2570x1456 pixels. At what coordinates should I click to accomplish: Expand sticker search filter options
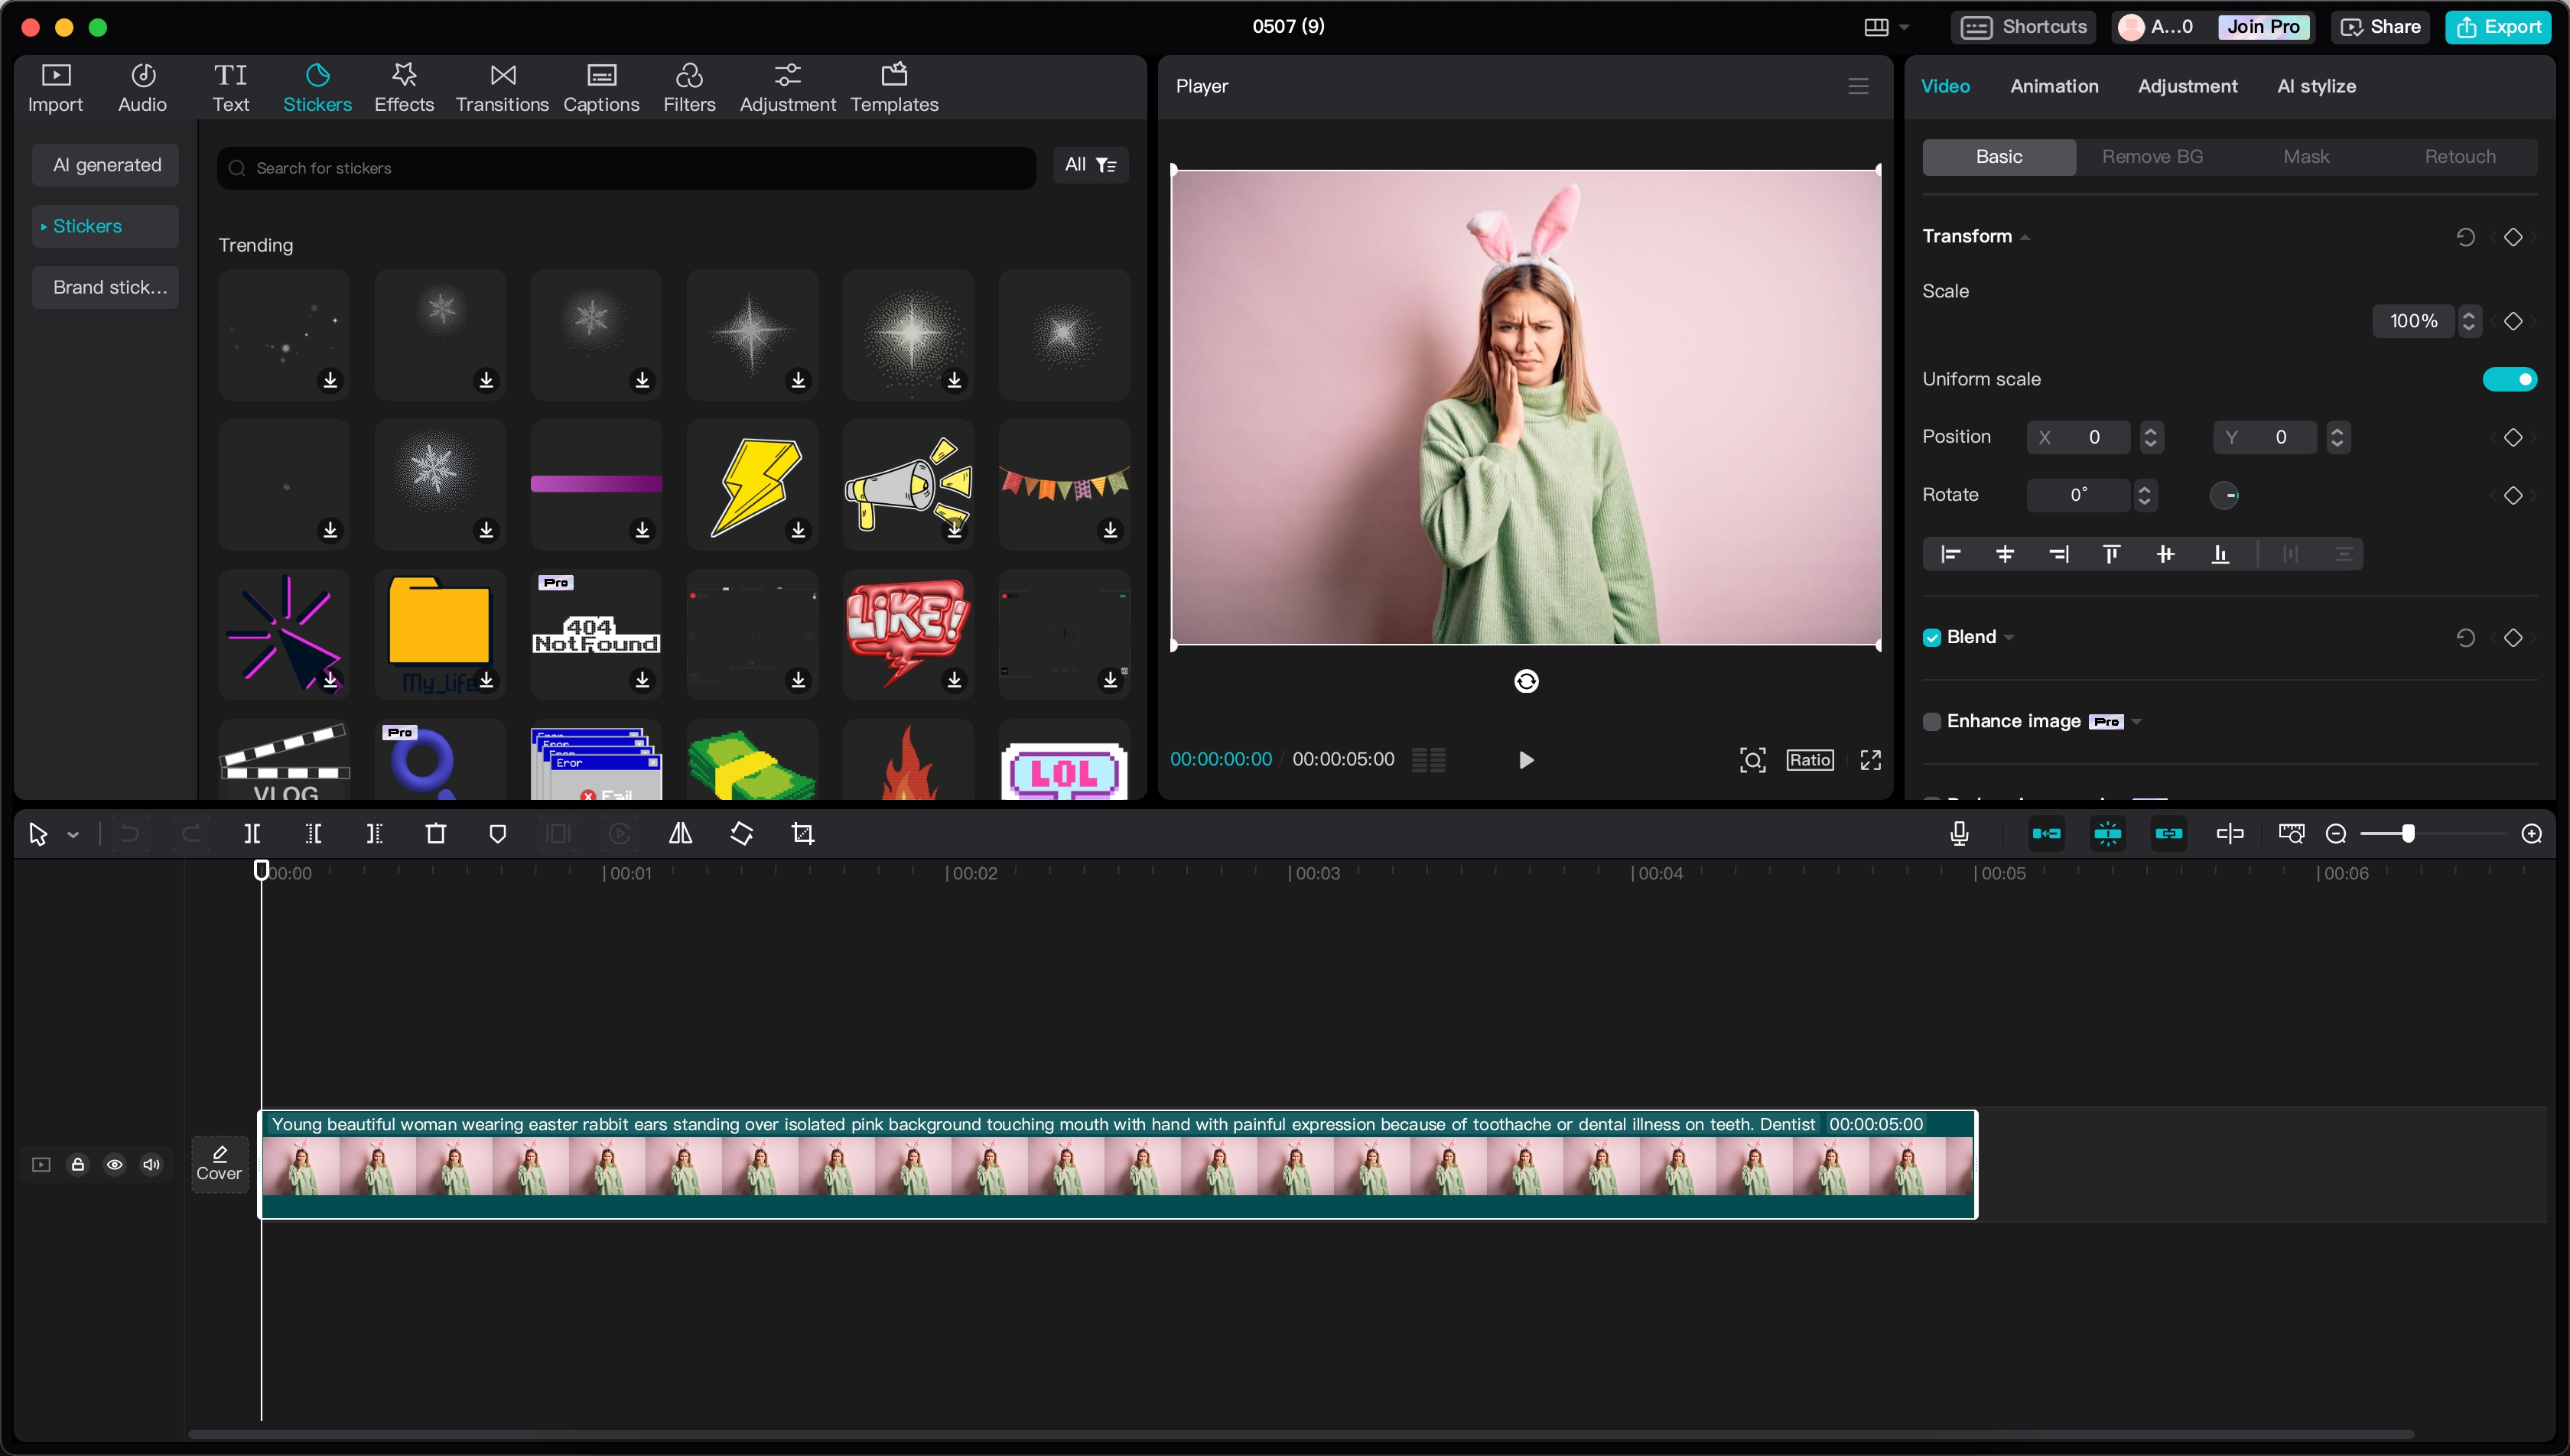tap(1089, 164)
